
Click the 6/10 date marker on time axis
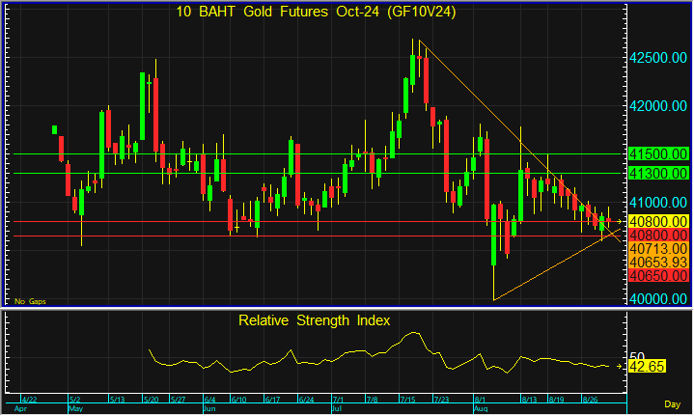[239, 400]
